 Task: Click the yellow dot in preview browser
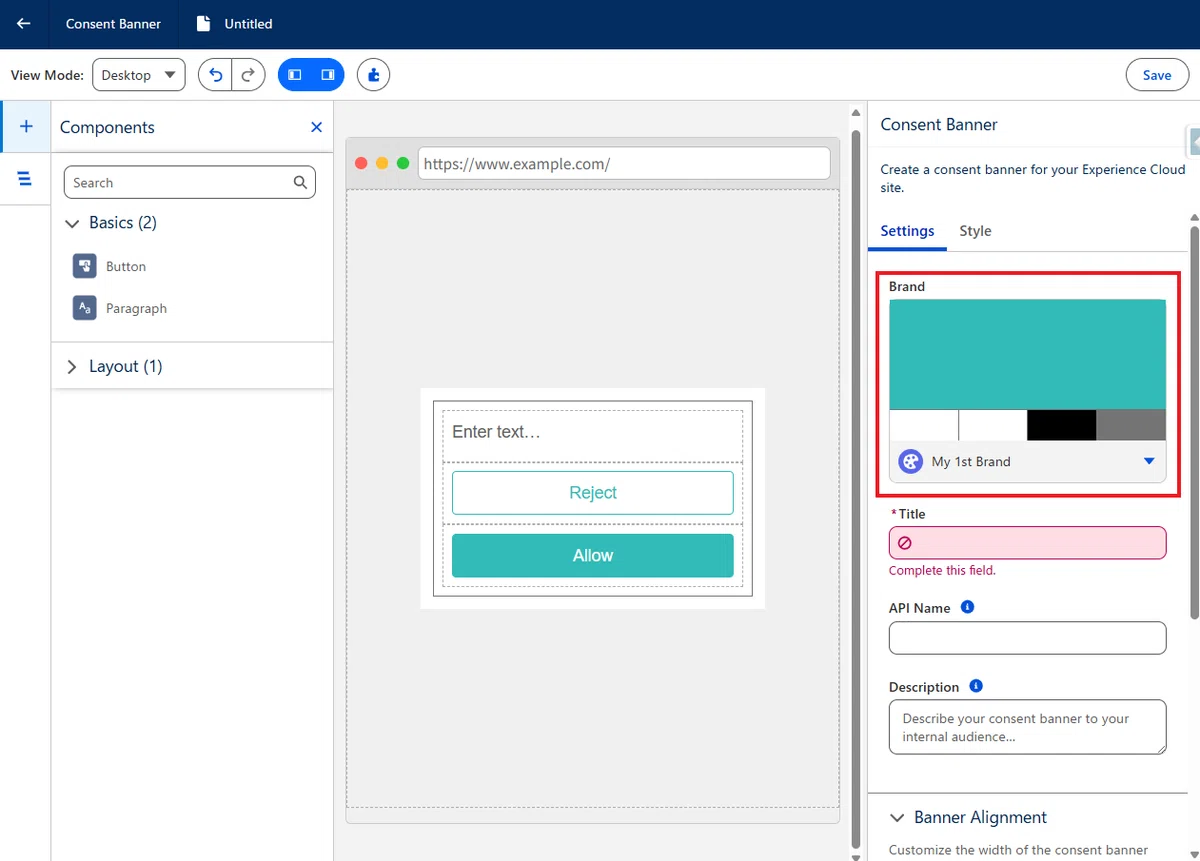pos(382,163)
